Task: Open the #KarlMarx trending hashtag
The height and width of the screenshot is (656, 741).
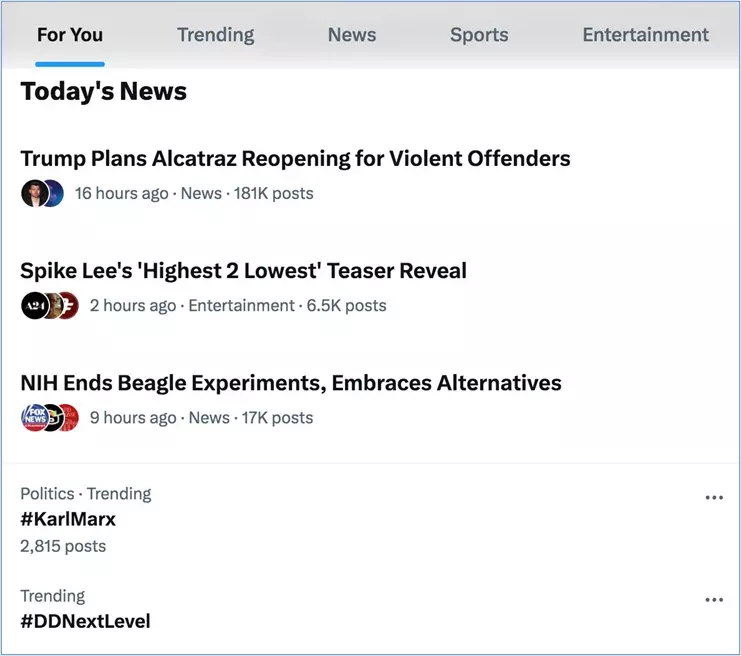Action: pos(68,519)
